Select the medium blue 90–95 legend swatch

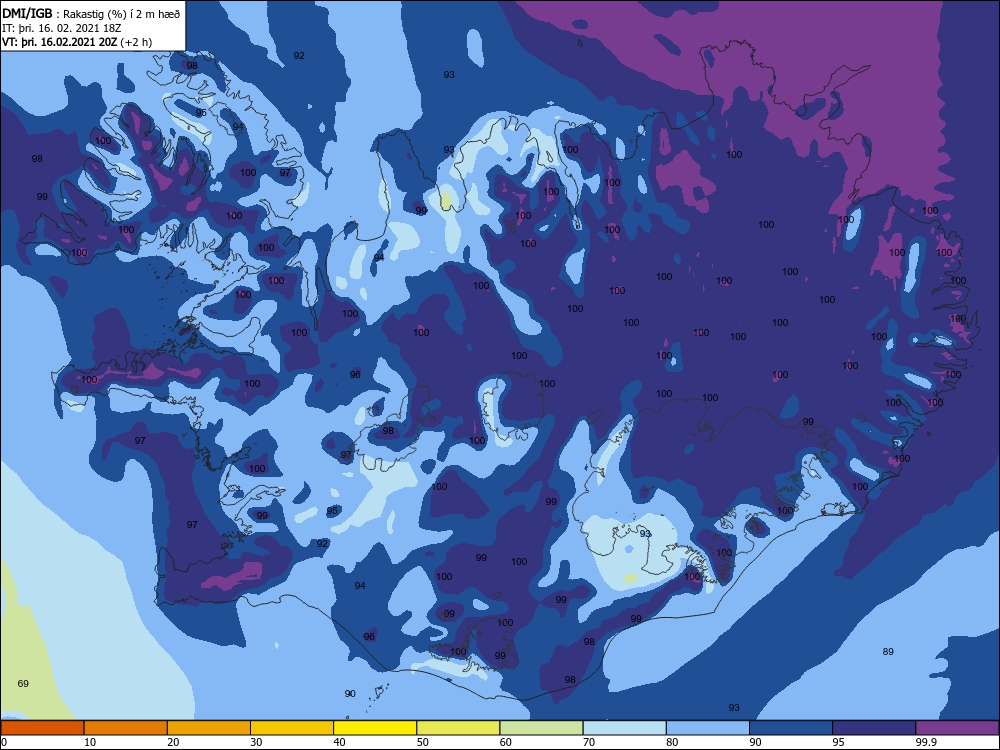click(791, 728)
